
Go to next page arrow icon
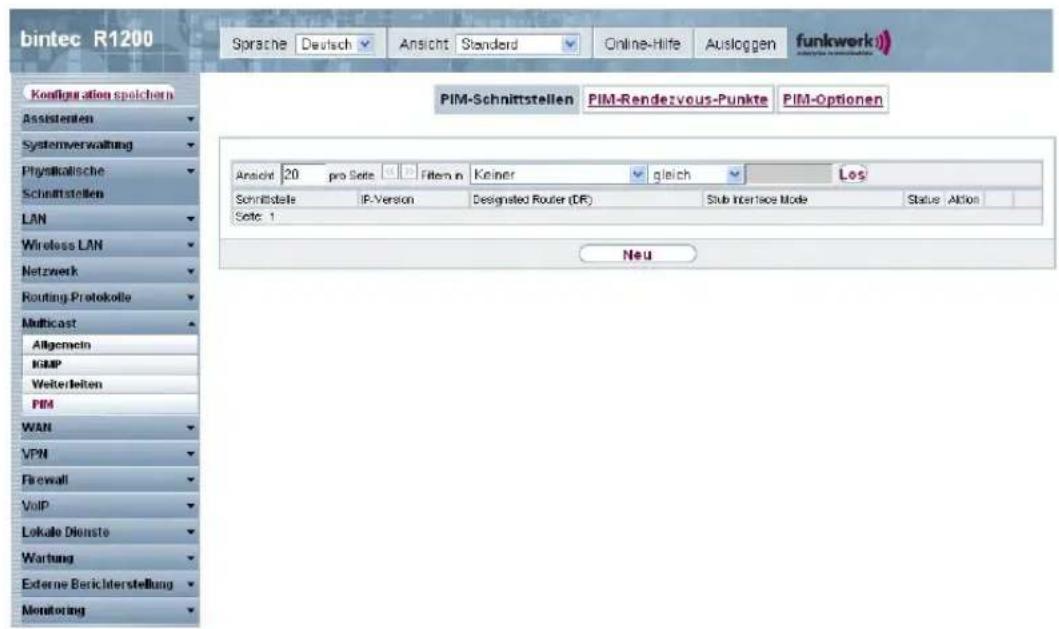[409, 173]
